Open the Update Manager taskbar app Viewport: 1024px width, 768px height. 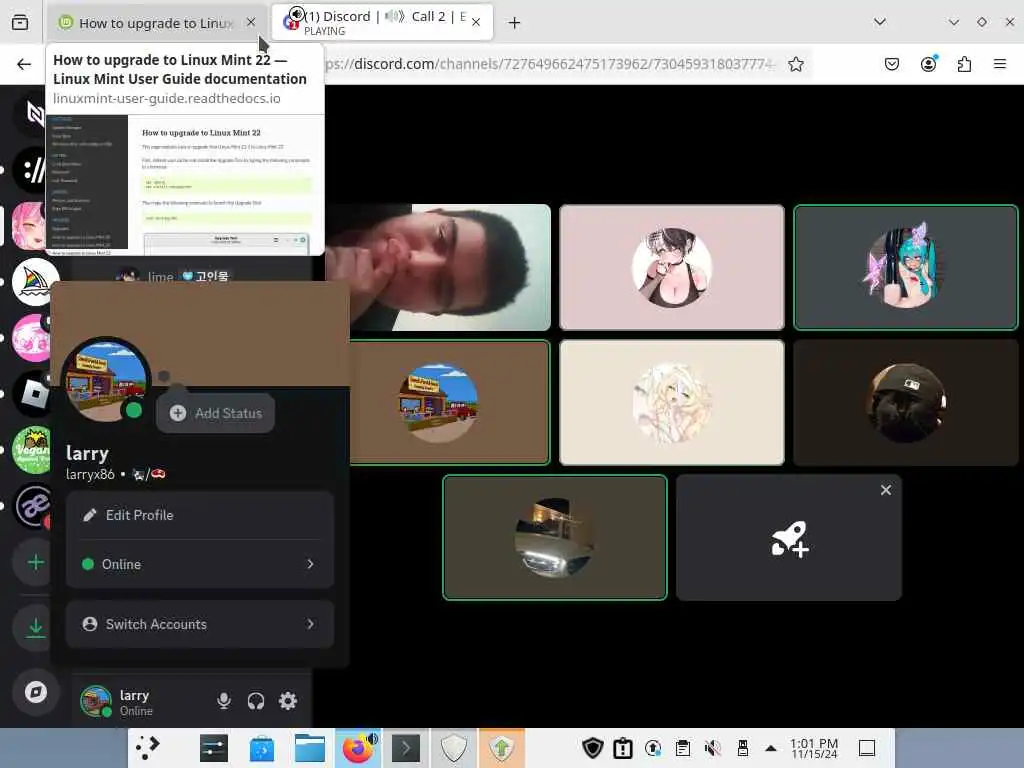(502, 748)
